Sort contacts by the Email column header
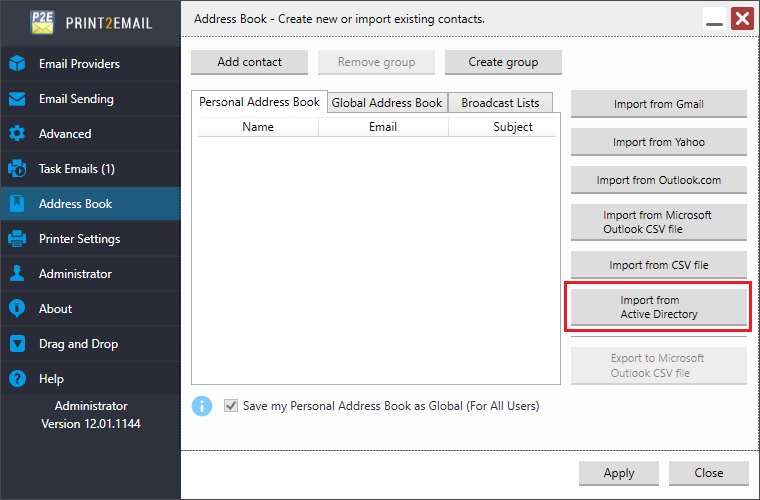Image resolution: width=760 pixels, height=500 pixels. click(x=383, y=127)
